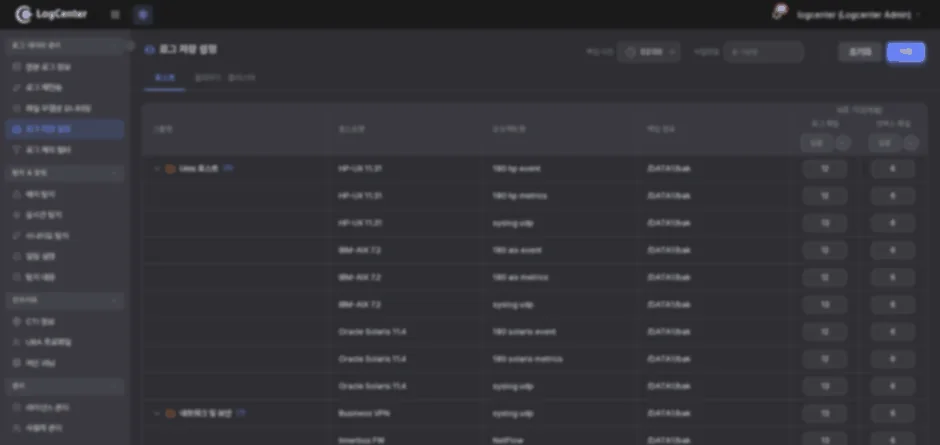This screenshot has width=940, height=445.
Task: Click the LogCenter logo
Action: click(51, 14)
